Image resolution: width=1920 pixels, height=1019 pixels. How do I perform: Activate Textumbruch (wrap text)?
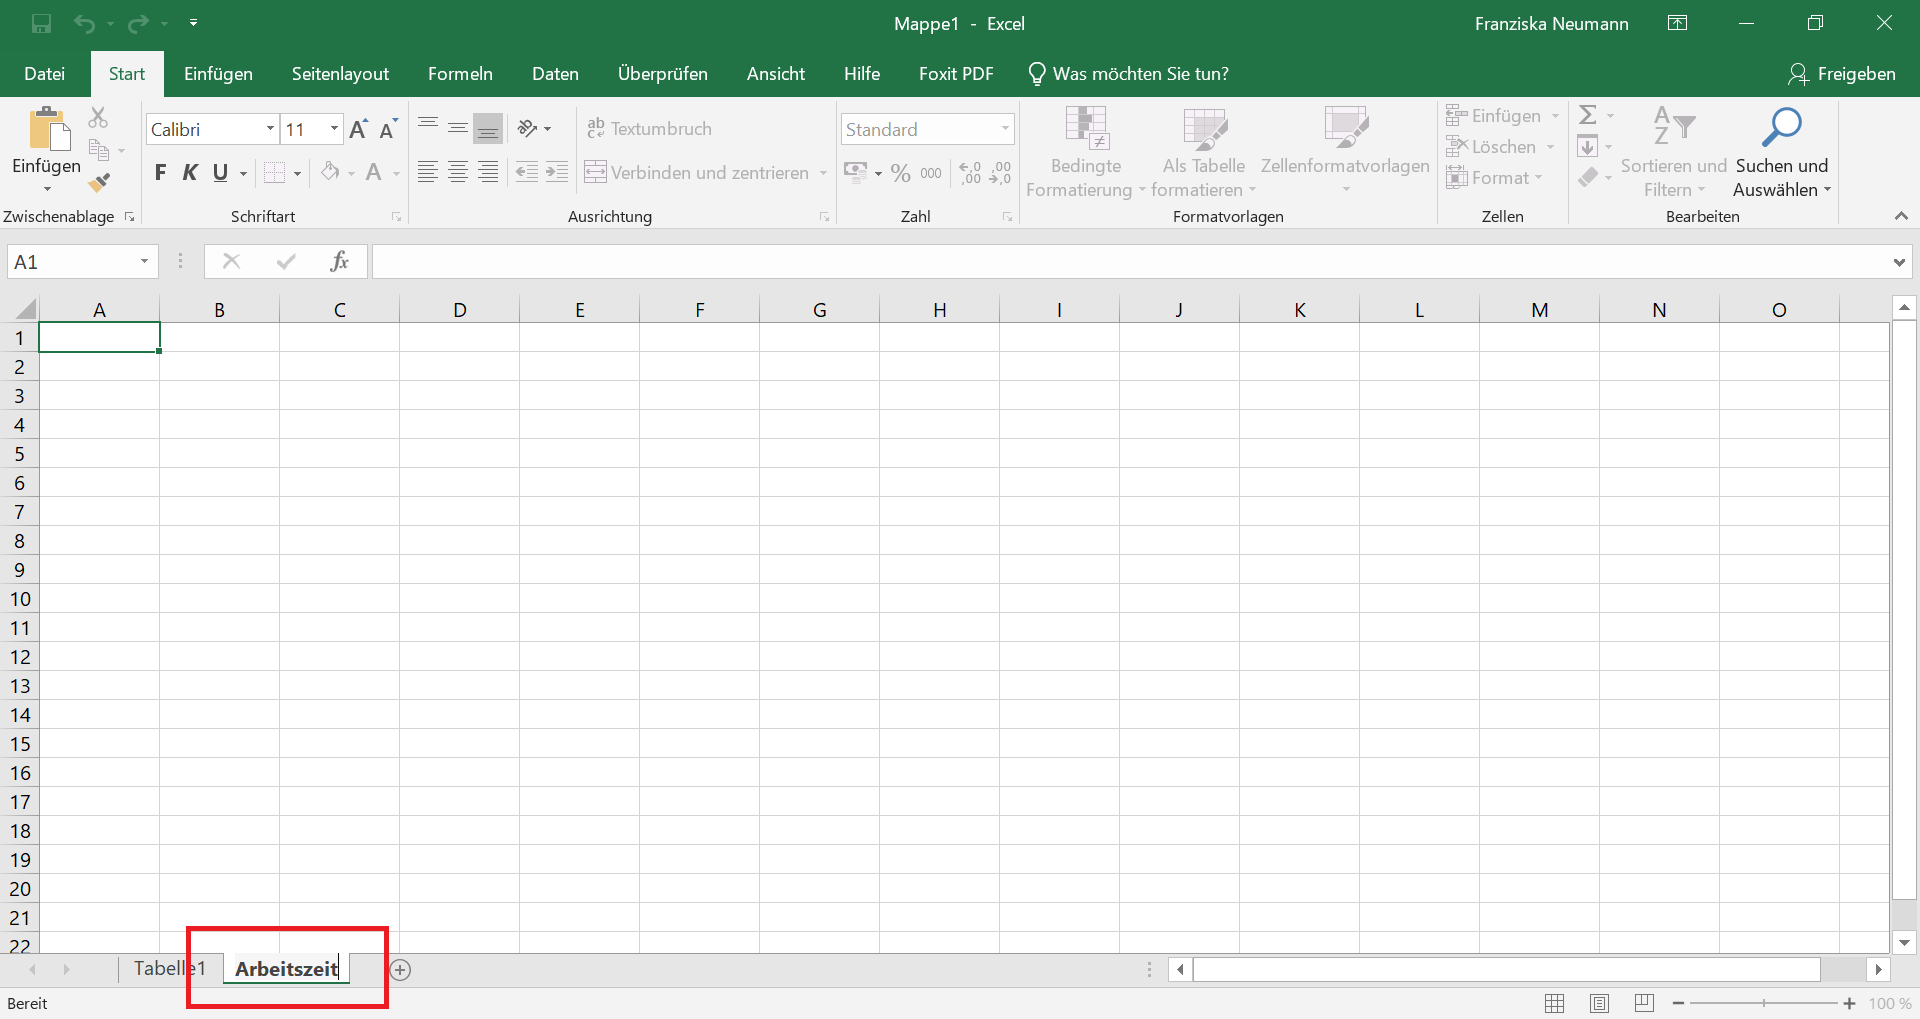click(650, 128)
